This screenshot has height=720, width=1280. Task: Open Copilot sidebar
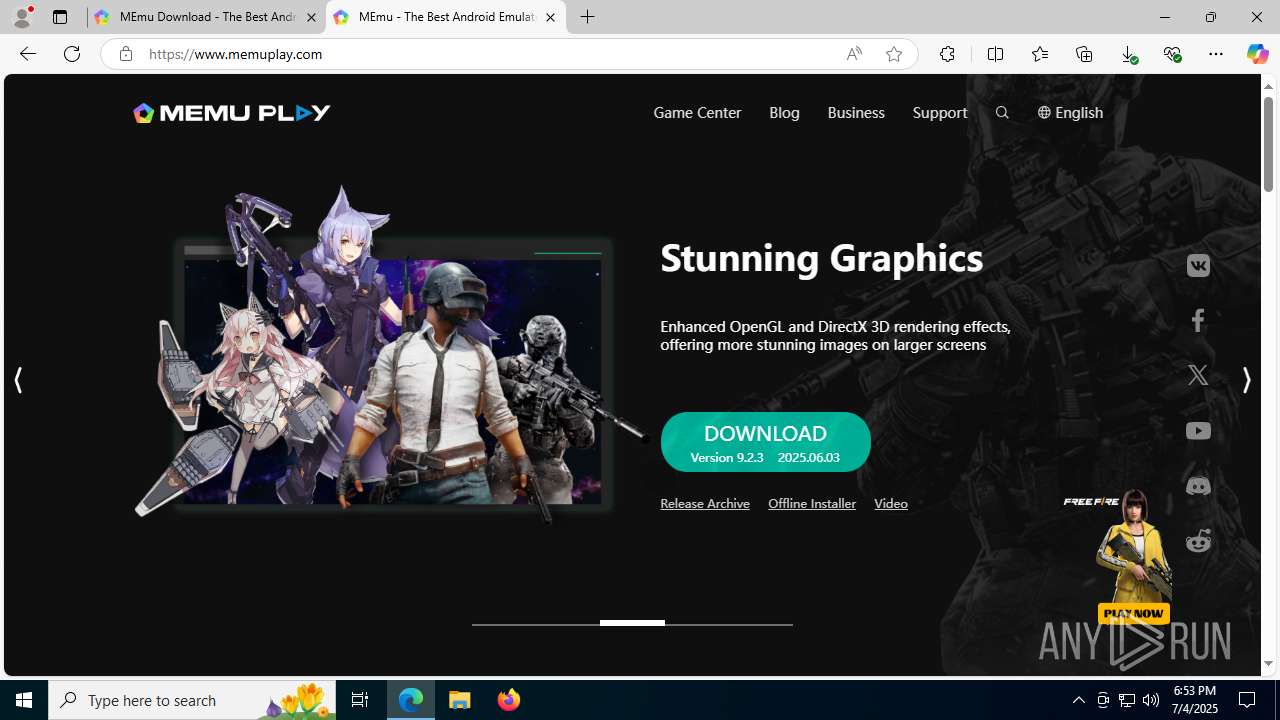(x=1257, y=54)
